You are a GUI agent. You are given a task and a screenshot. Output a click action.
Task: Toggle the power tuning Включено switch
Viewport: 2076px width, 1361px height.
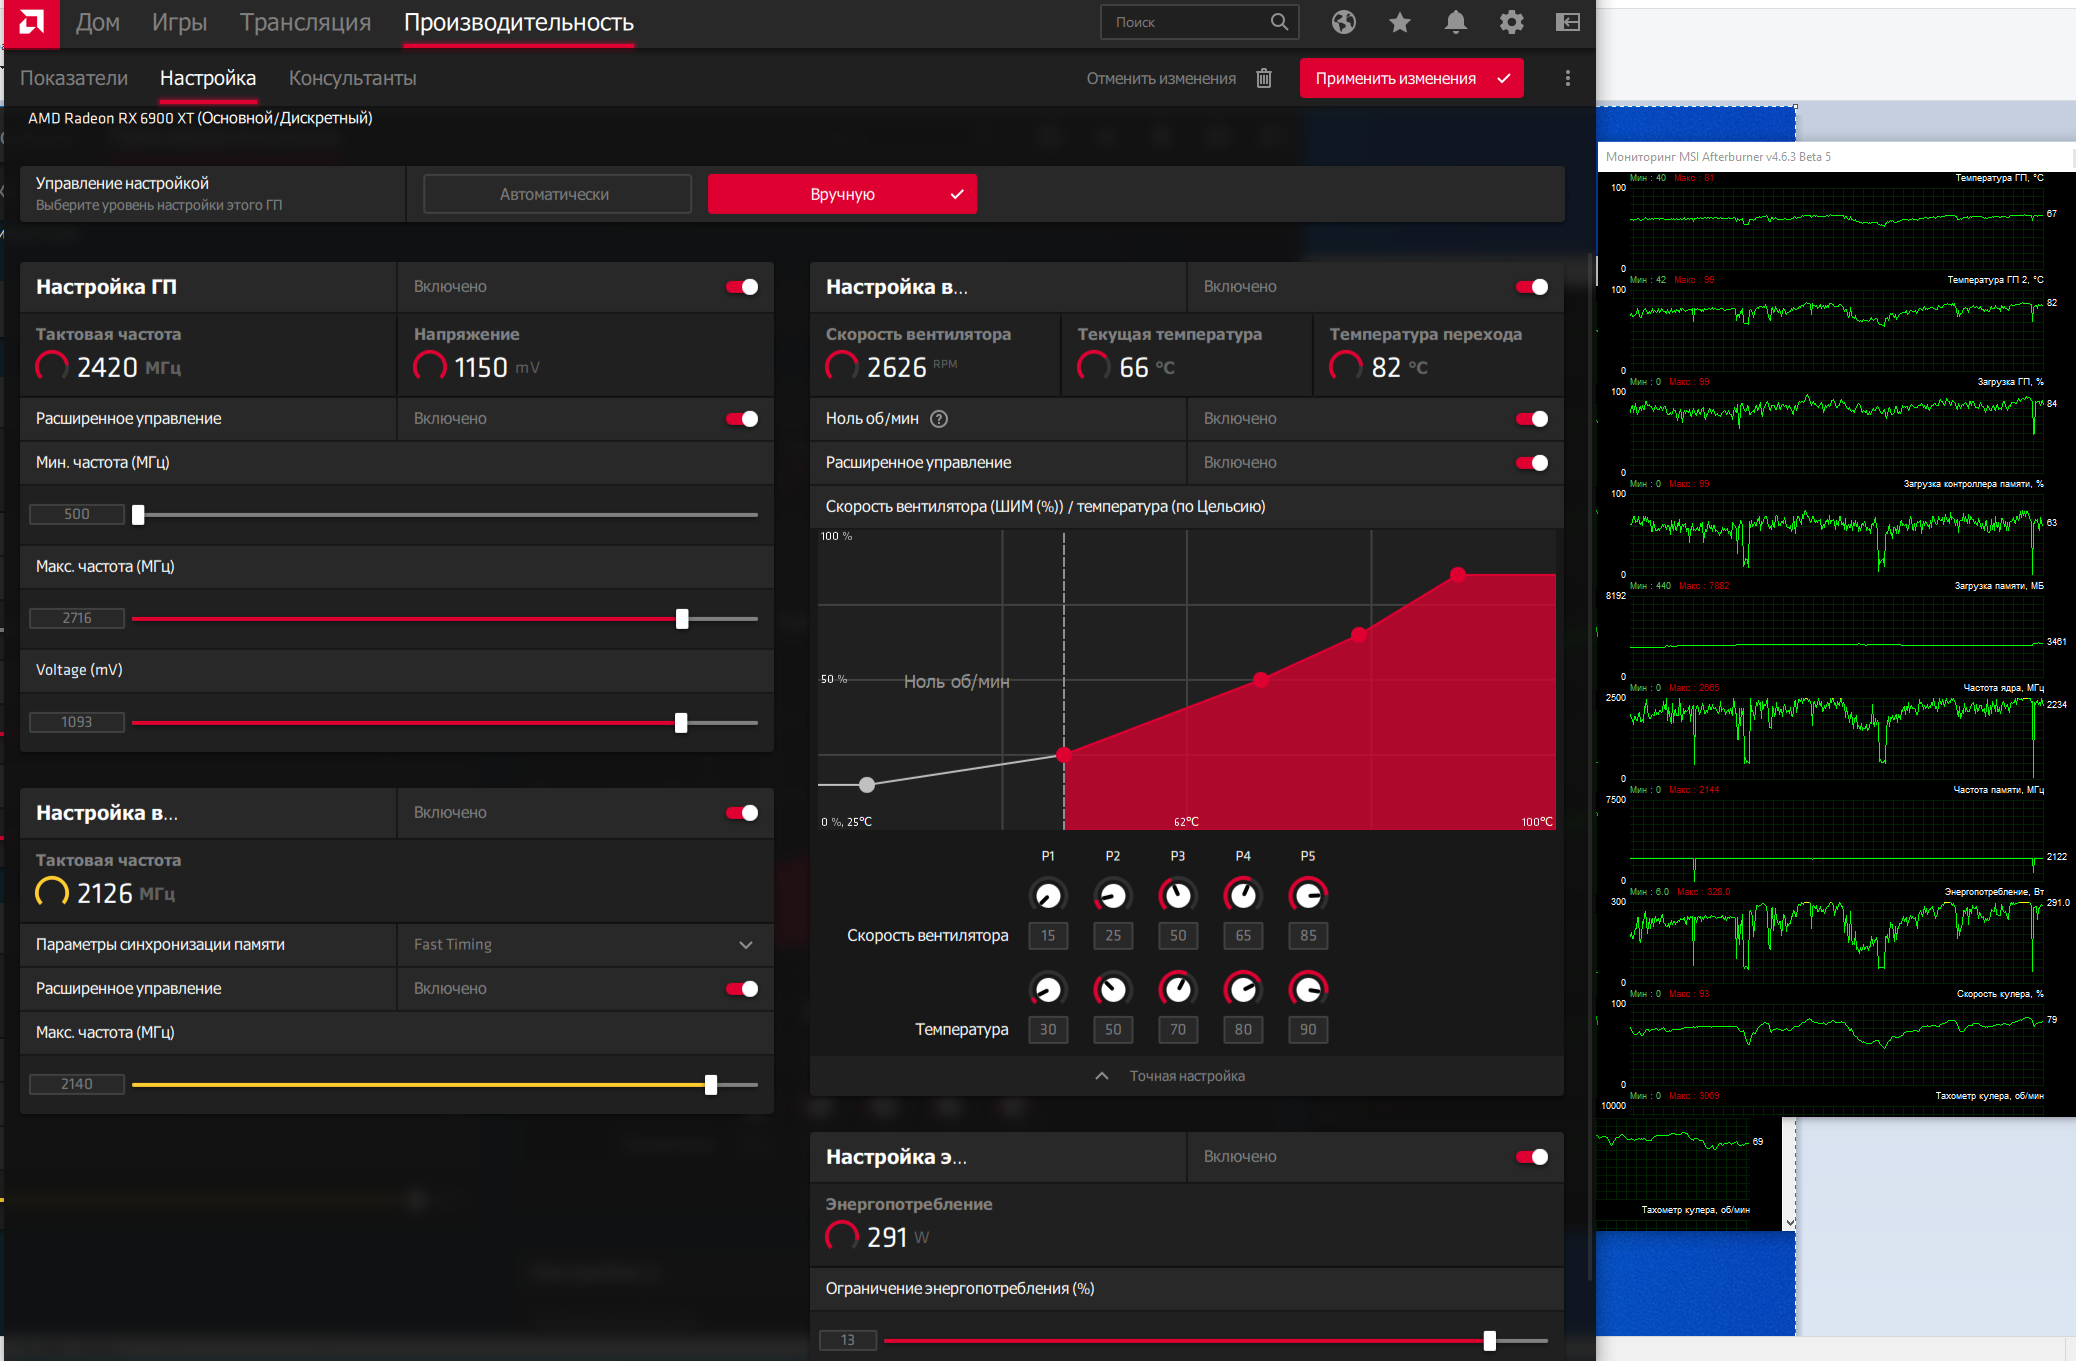pos(1531,1157)
